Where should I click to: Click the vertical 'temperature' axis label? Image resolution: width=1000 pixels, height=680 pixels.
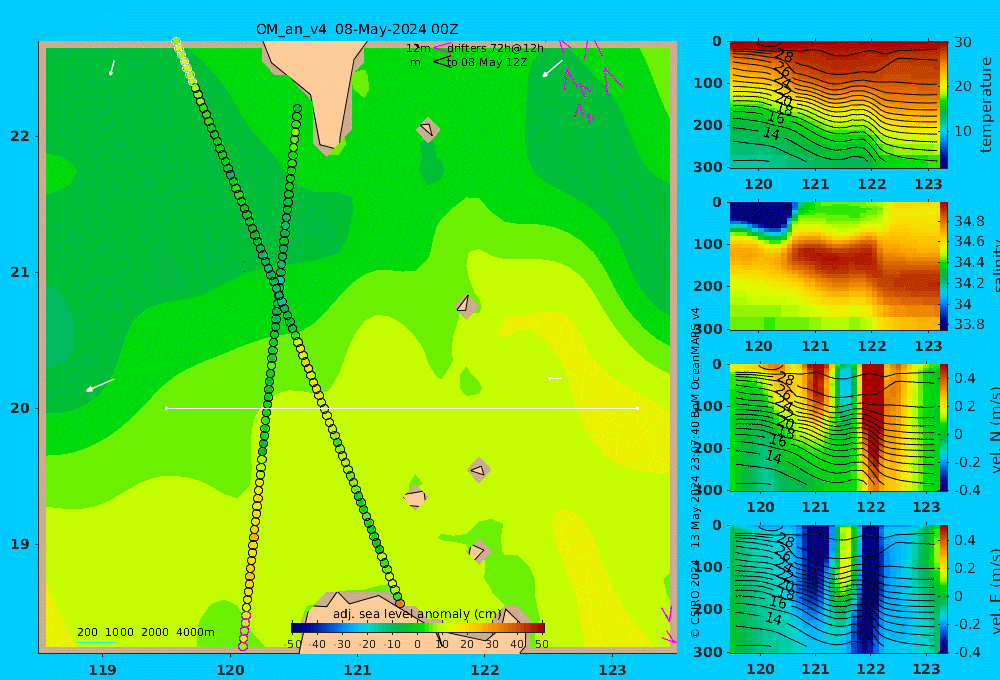pyautogui.click(x=987, y=105)
